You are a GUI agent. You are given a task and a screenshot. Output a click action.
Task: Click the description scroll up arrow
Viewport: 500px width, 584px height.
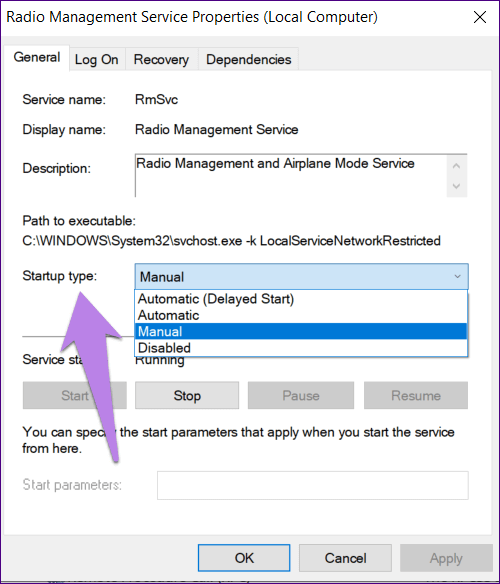(x=456, y=166)
